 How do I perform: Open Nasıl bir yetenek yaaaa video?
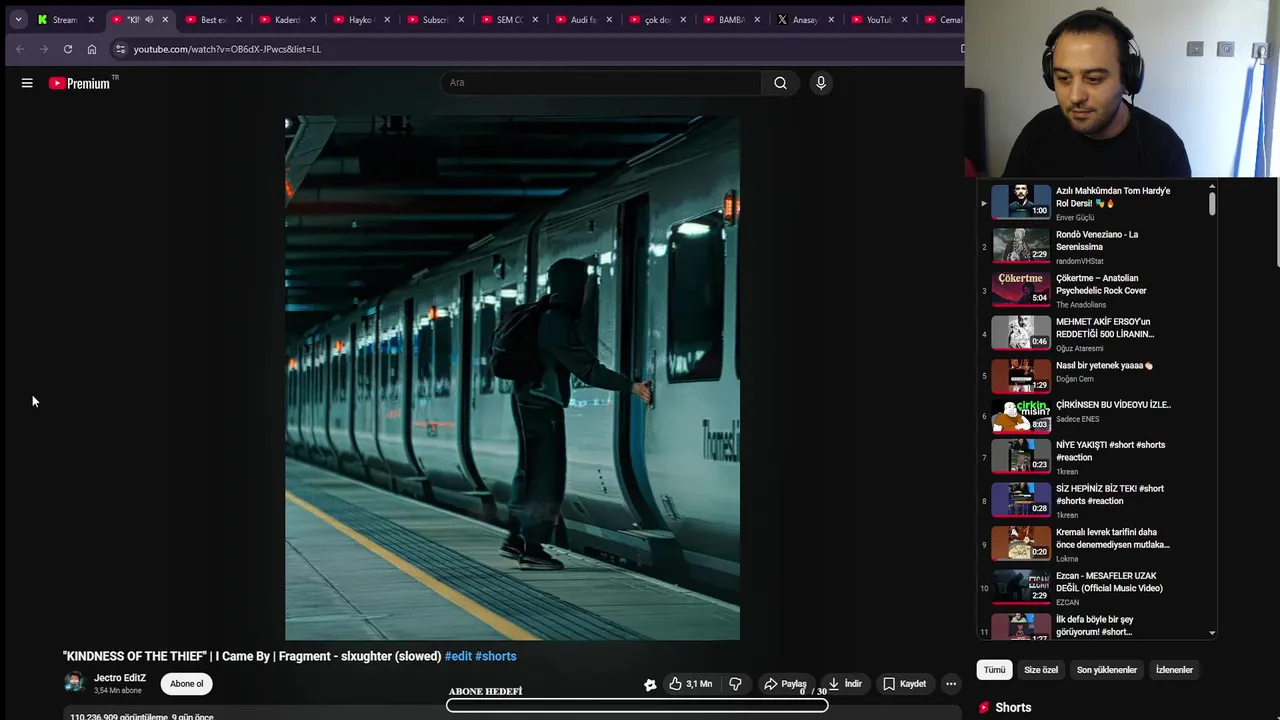(x=1105, y=366)
